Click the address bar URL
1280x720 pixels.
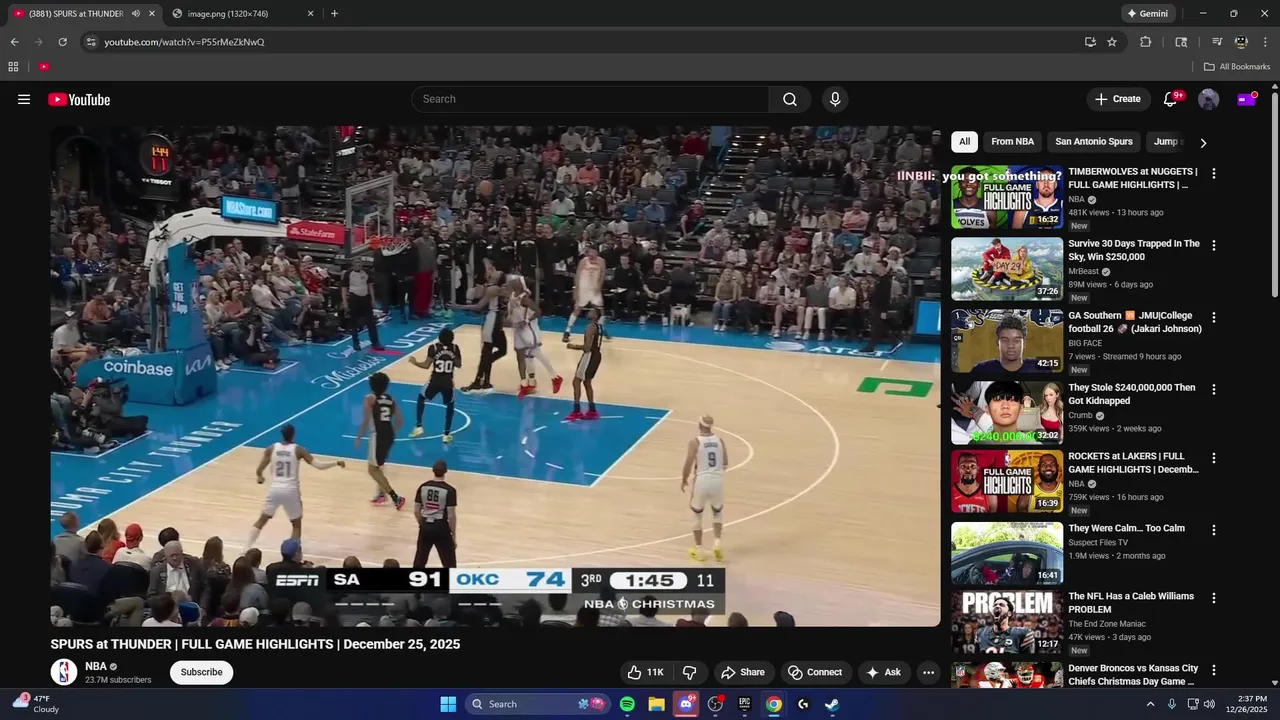(x=184, y=42)
